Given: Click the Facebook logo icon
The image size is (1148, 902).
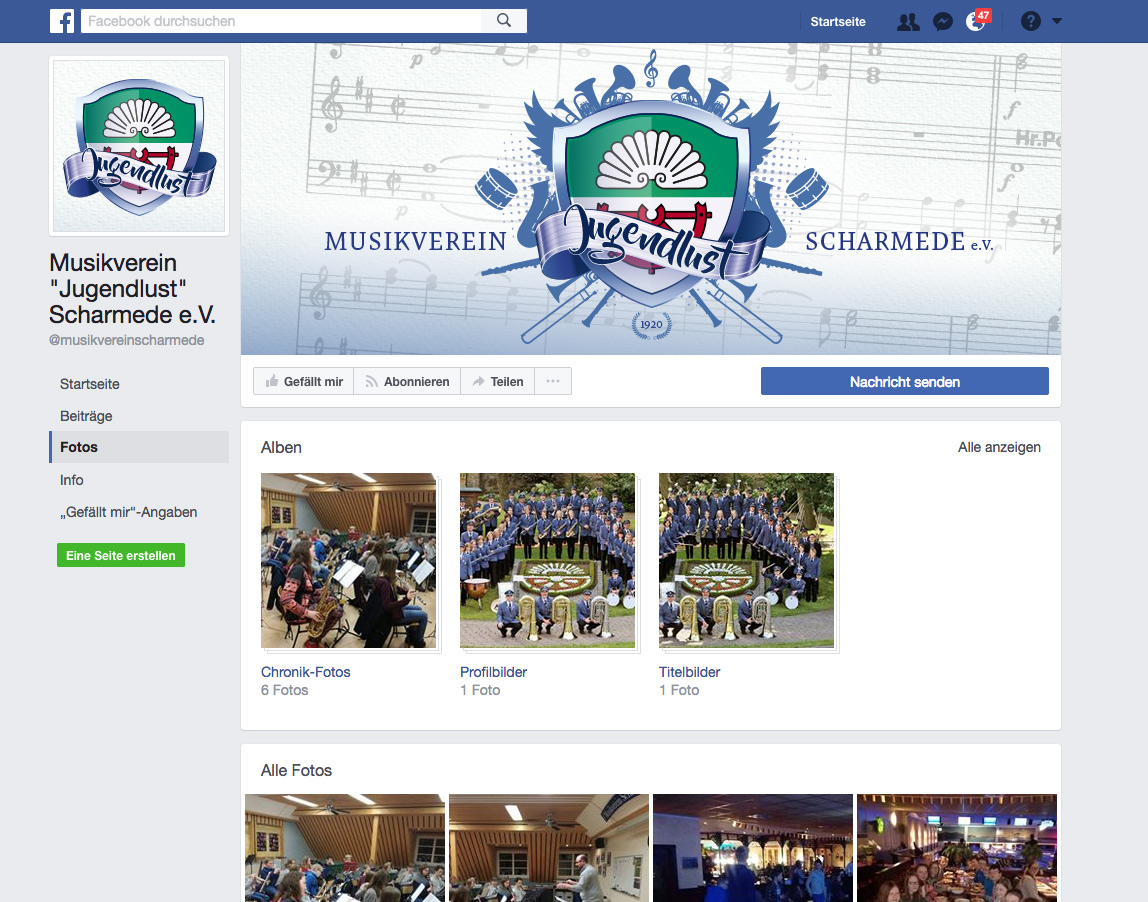Looking at the screenshot, I should click(x=62, y=21).
